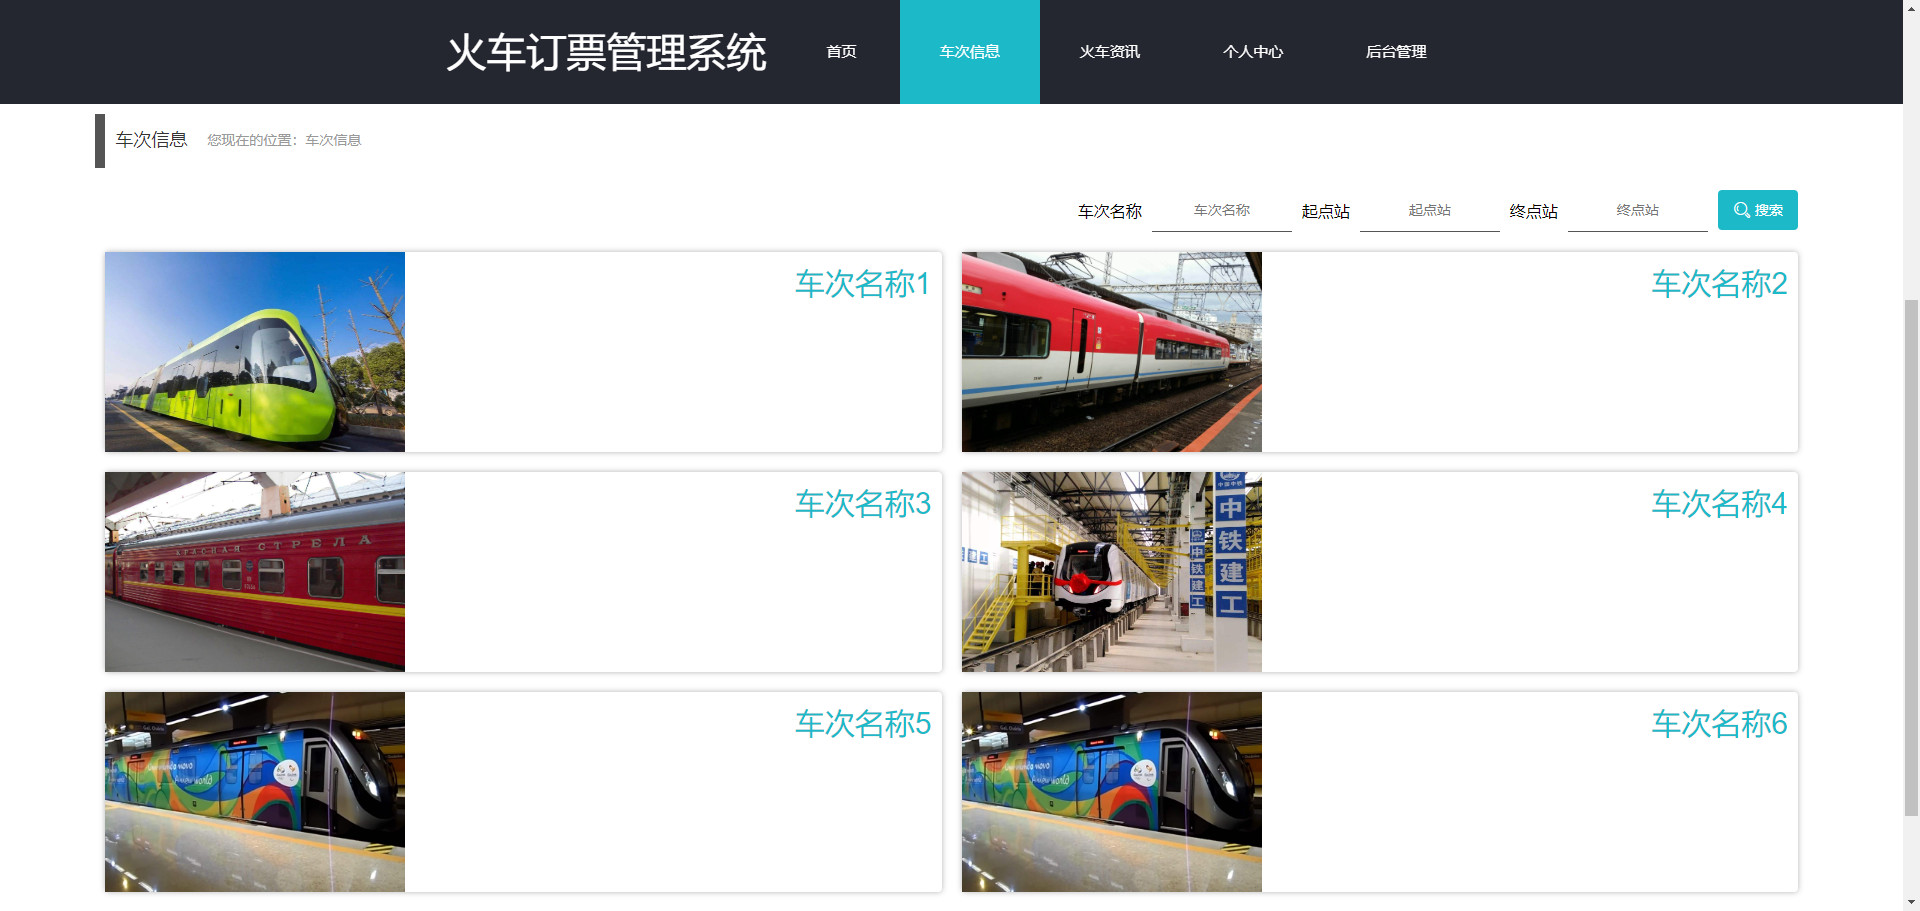Click the green tram thumbnail of 车次名称1
This screenshot has width=1920, height=911.
(x=255, y=352)
